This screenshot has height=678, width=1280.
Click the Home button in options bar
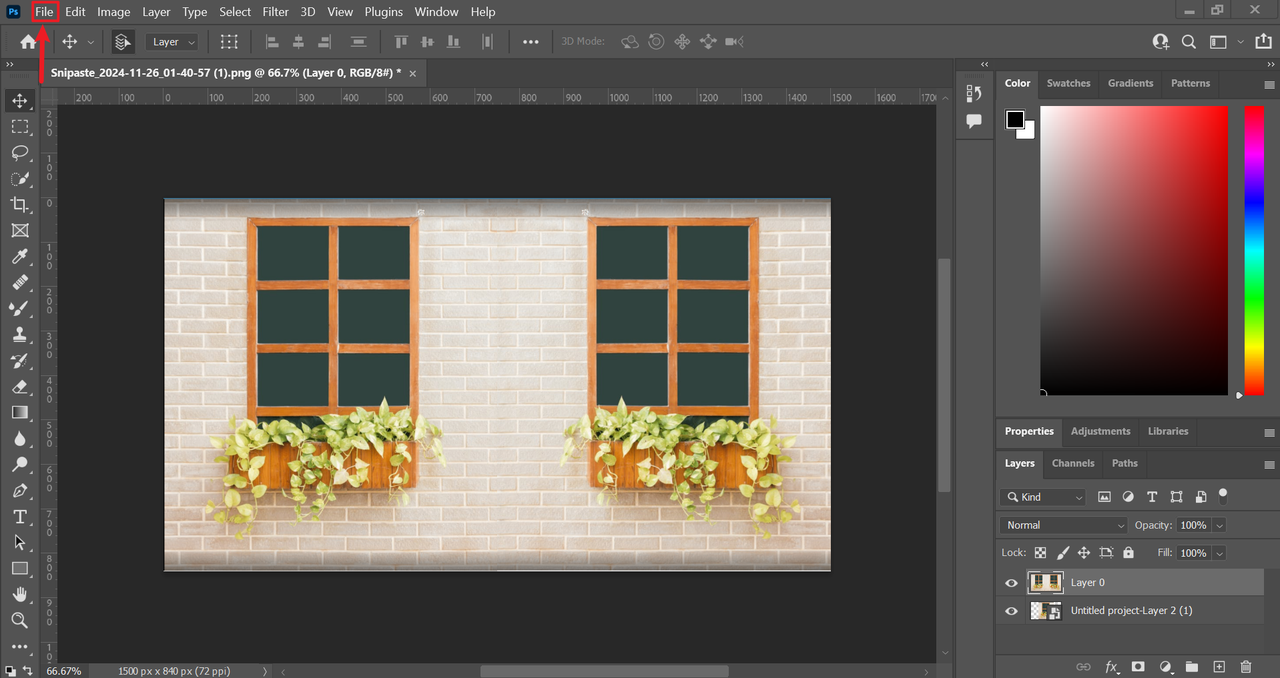pos(28,42)
